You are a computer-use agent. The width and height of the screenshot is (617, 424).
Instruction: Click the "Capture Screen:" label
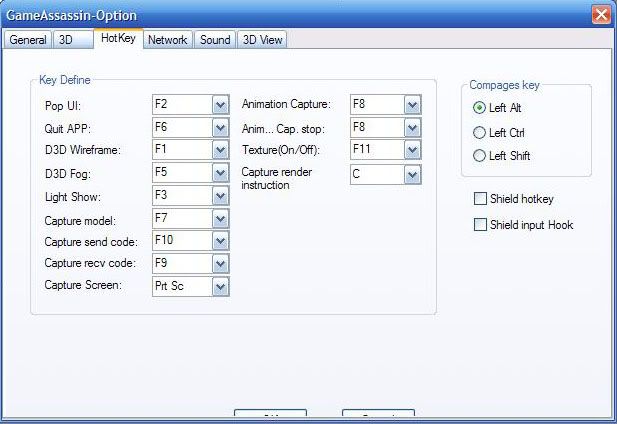83,285
